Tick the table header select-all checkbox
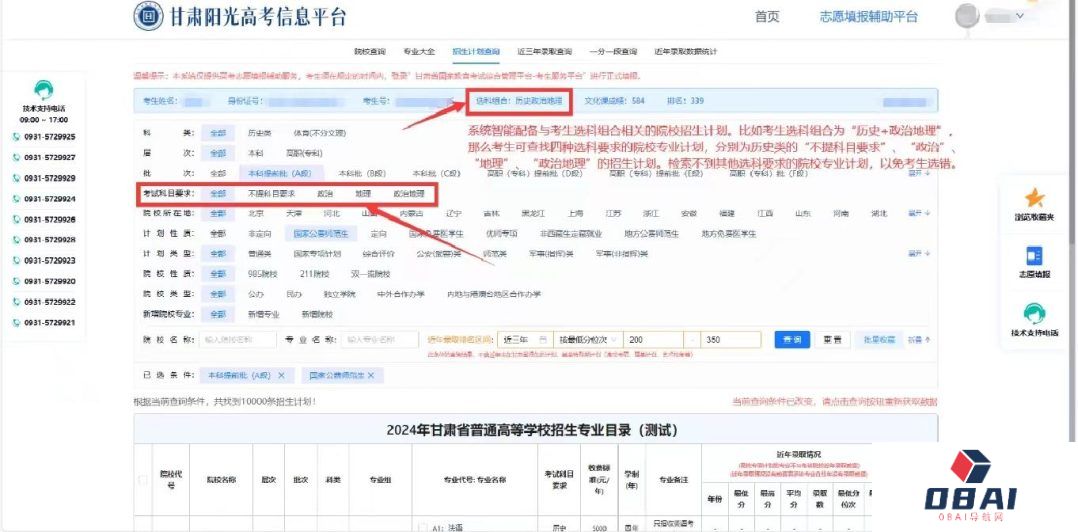1078x532 pixels. click(x=143, y=480)
